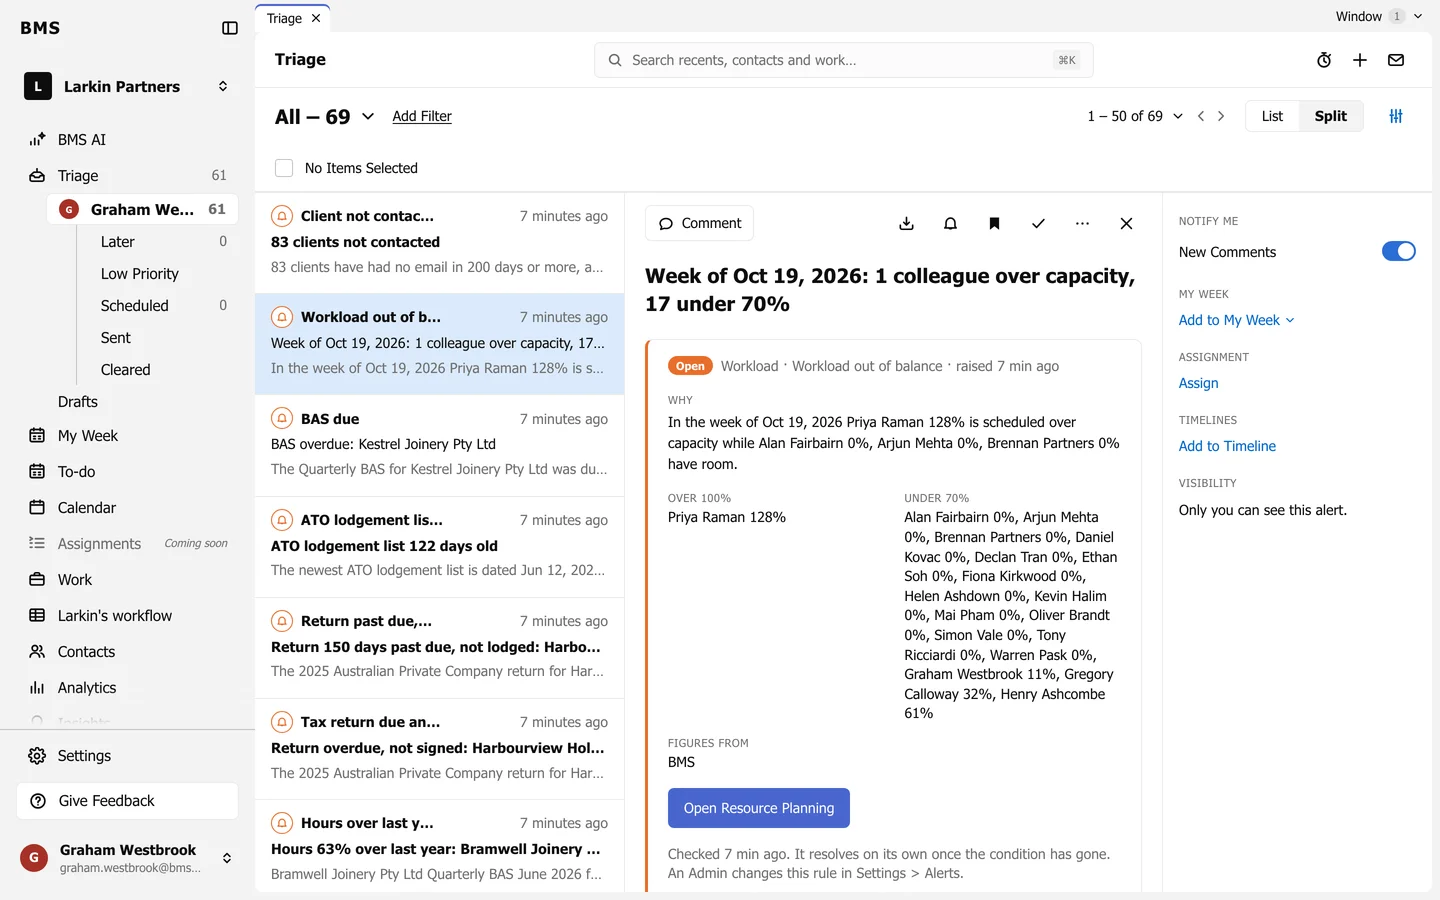
Task: Select the Triage tab
Action: tap(285, 18)
